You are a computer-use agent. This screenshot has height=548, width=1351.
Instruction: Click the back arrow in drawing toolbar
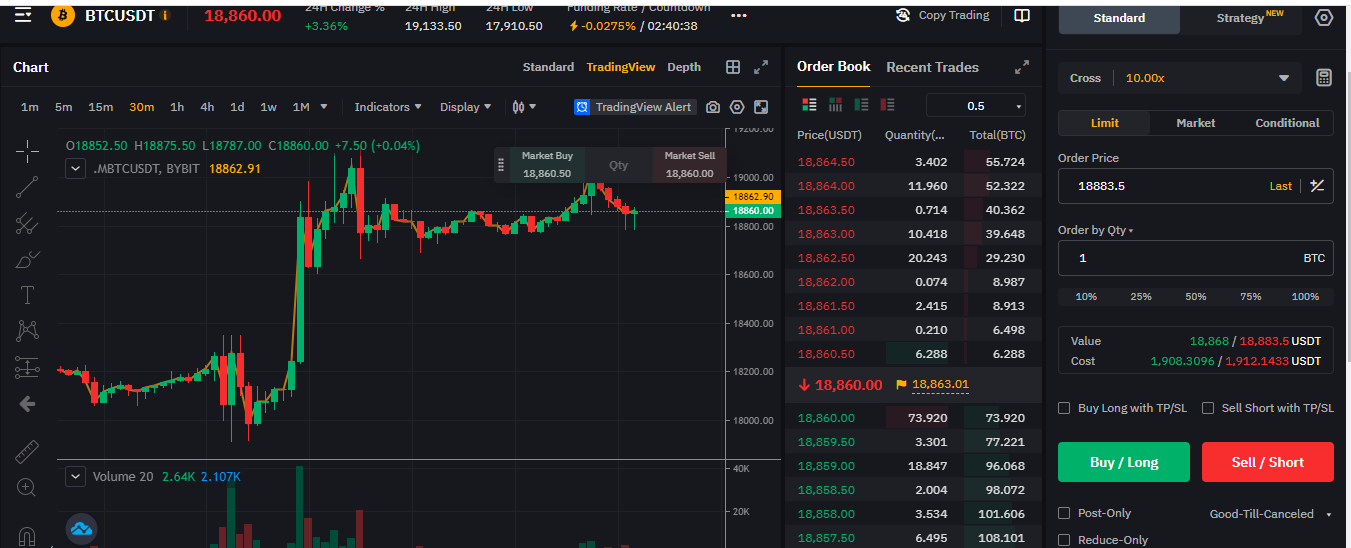pyautogui.click(x=27, y=404)
